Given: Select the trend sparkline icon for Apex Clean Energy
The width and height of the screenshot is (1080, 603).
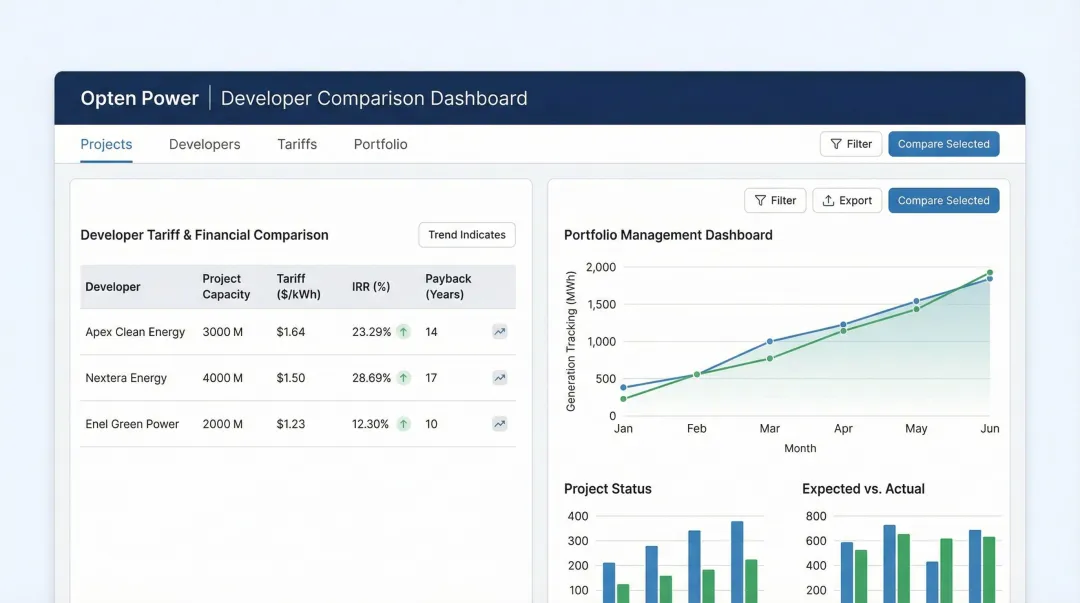Looking at the screenshot, I should tap(499, 331).
